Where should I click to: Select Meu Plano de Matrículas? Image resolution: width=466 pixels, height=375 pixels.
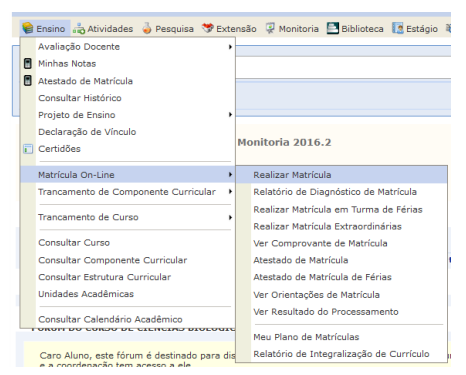click(341, 337)
